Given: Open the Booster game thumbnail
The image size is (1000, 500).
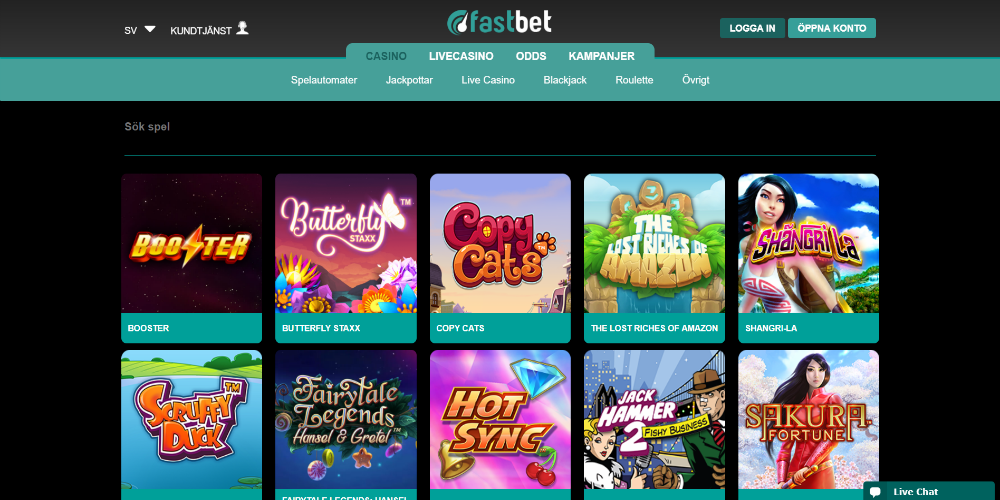Looking at the screenshot, I should [191, 244].
